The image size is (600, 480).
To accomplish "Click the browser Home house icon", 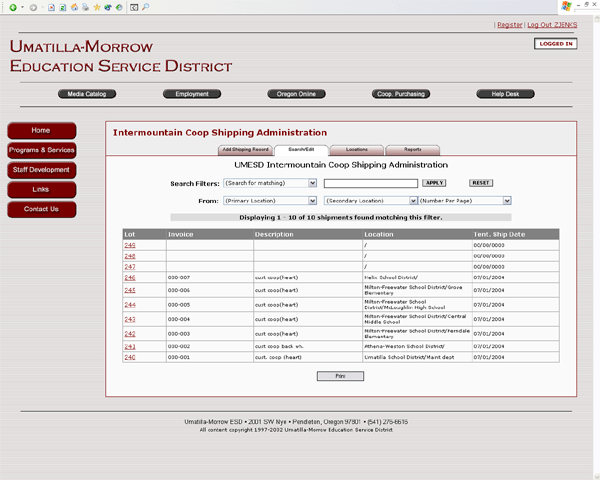I will click(74, 7).
